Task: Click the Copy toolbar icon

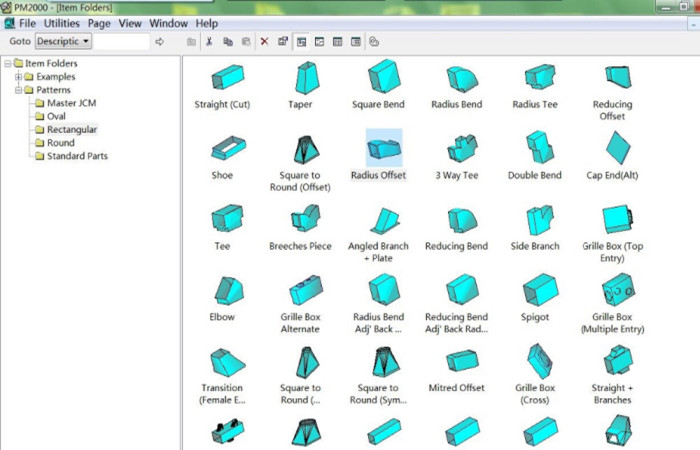Action: pyautogui.click(x=228, y=42)
